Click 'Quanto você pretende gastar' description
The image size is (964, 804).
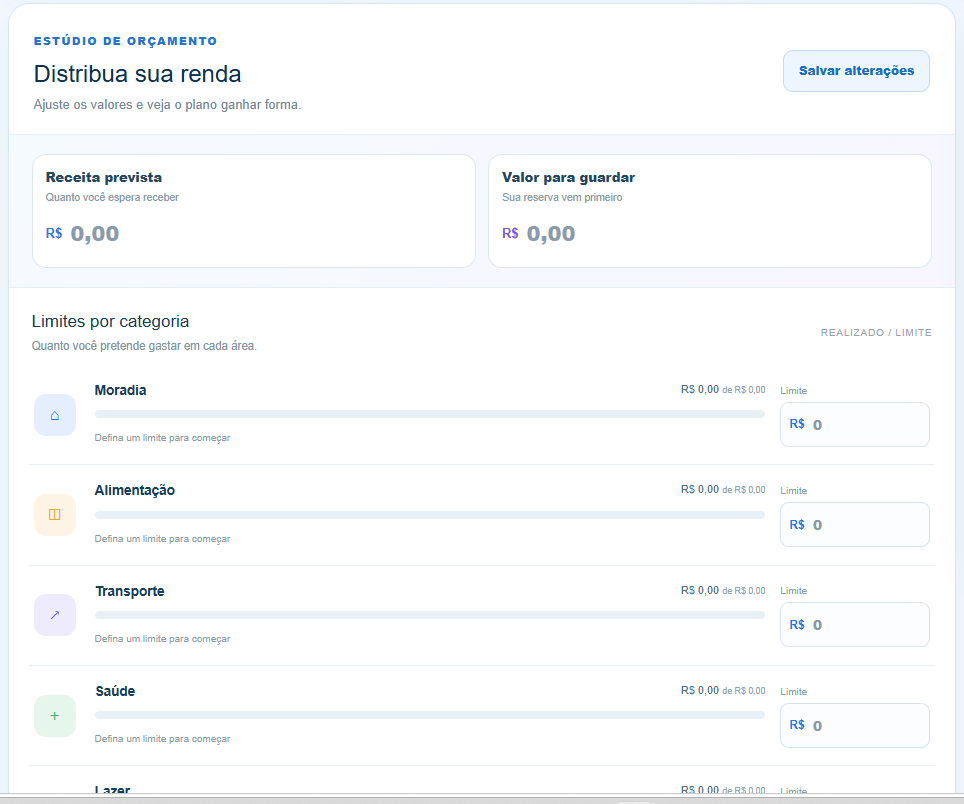tap(144, 346)
